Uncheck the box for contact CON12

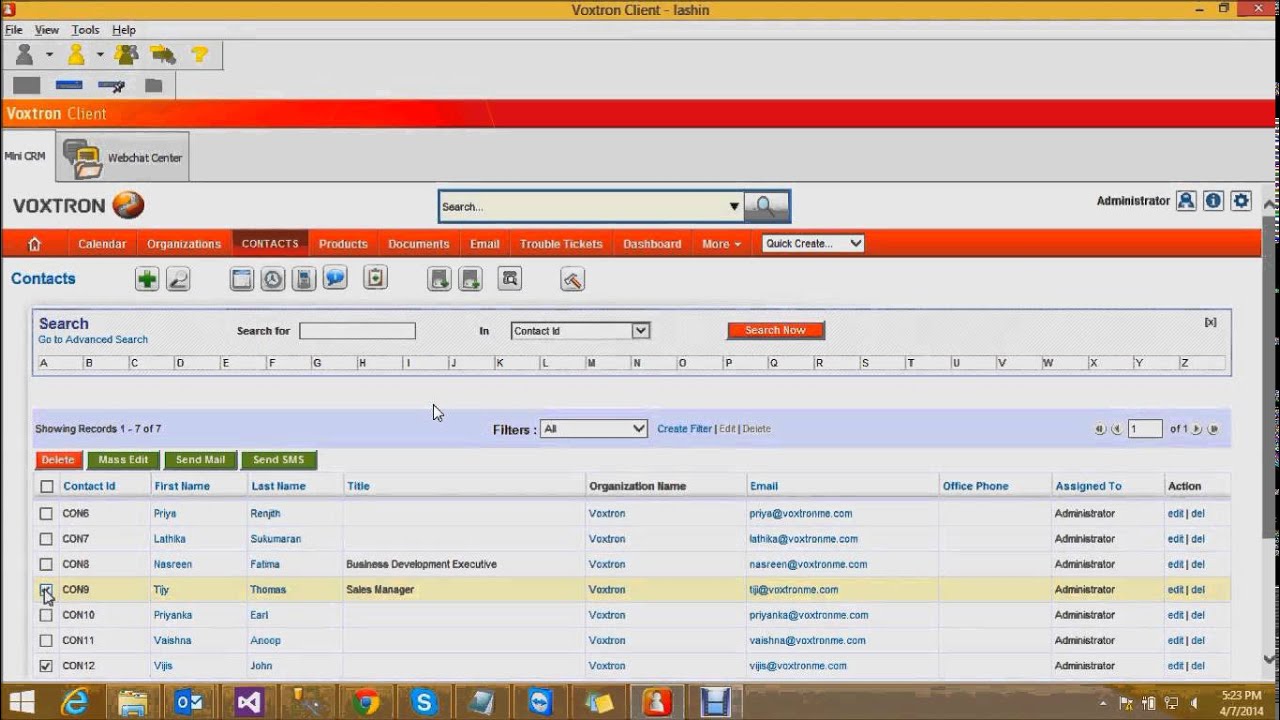46,666
